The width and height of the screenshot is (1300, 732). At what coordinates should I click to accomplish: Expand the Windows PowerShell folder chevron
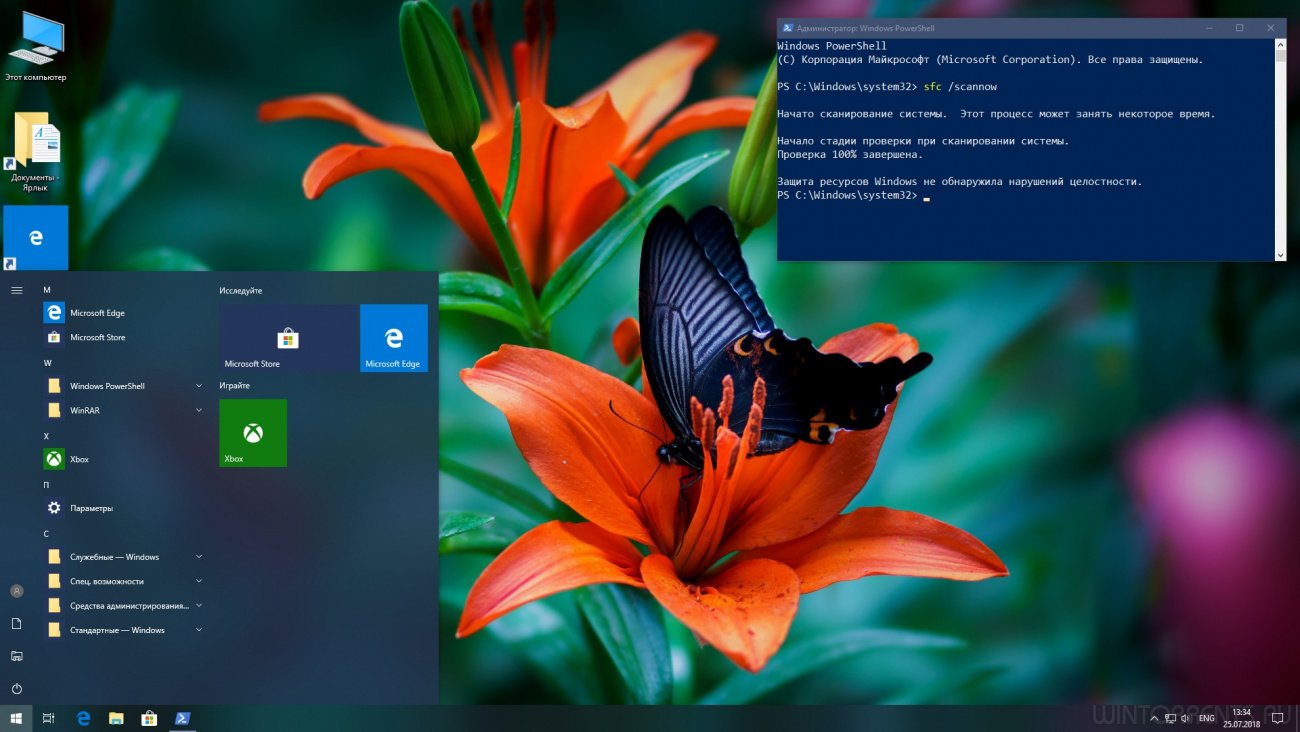coord(199,386)
